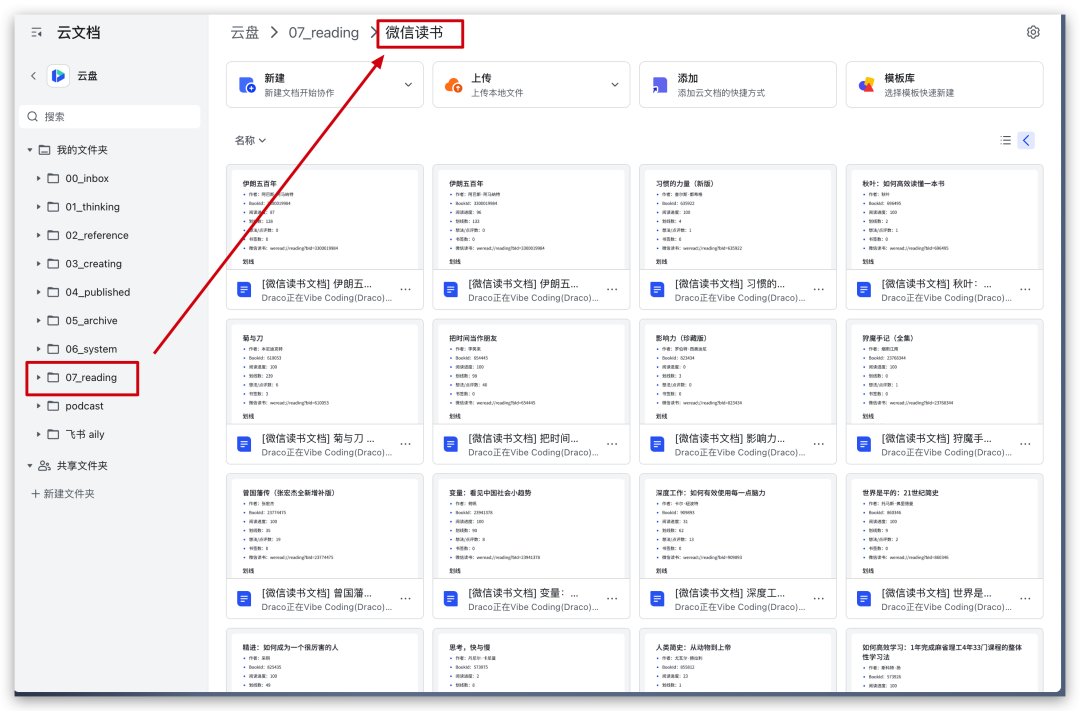The height and width of the screenshot is (711, 1080).
Task: Click the 模板库 template library icon
Action: coord(866,85)
